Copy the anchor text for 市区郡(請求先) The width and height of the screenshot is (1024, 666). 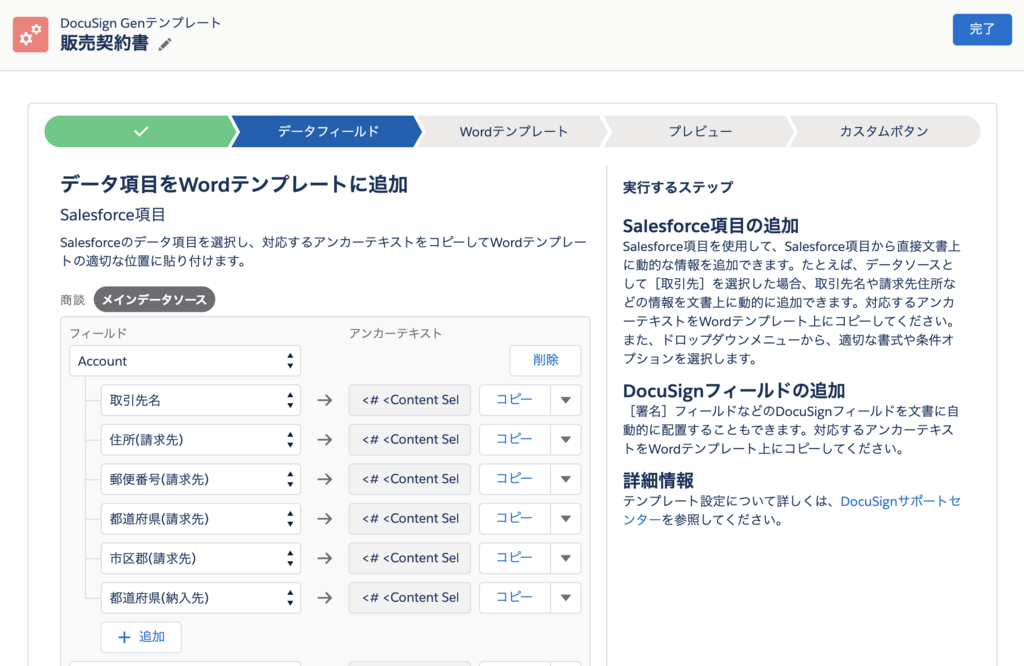(515, 558)
